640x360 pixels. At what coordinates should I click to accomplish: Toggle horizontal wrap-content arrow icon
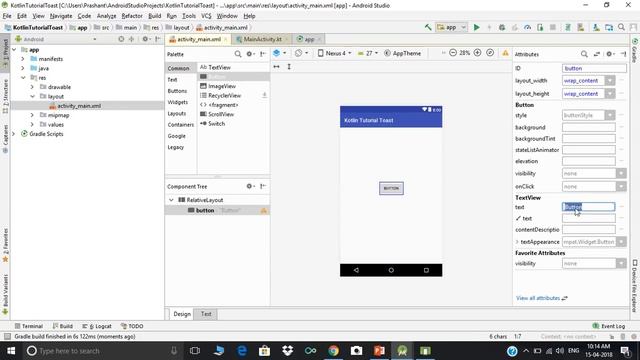click(x=277, y=67)
